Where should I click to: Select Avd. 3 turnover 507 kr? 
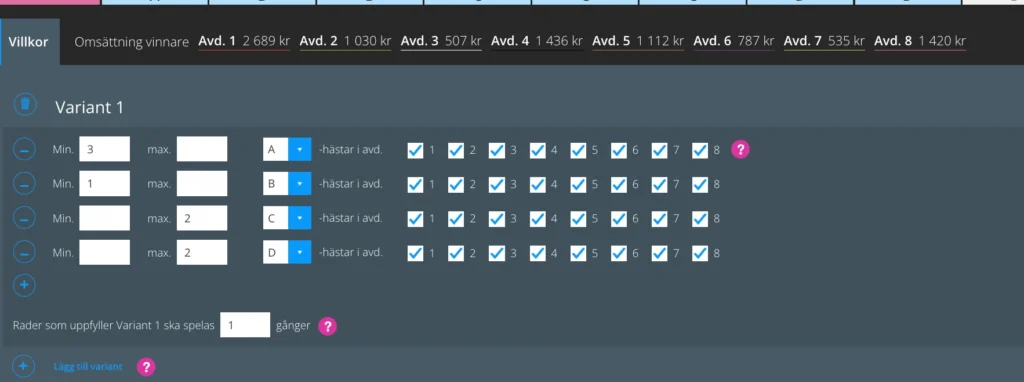click(441, 42)
